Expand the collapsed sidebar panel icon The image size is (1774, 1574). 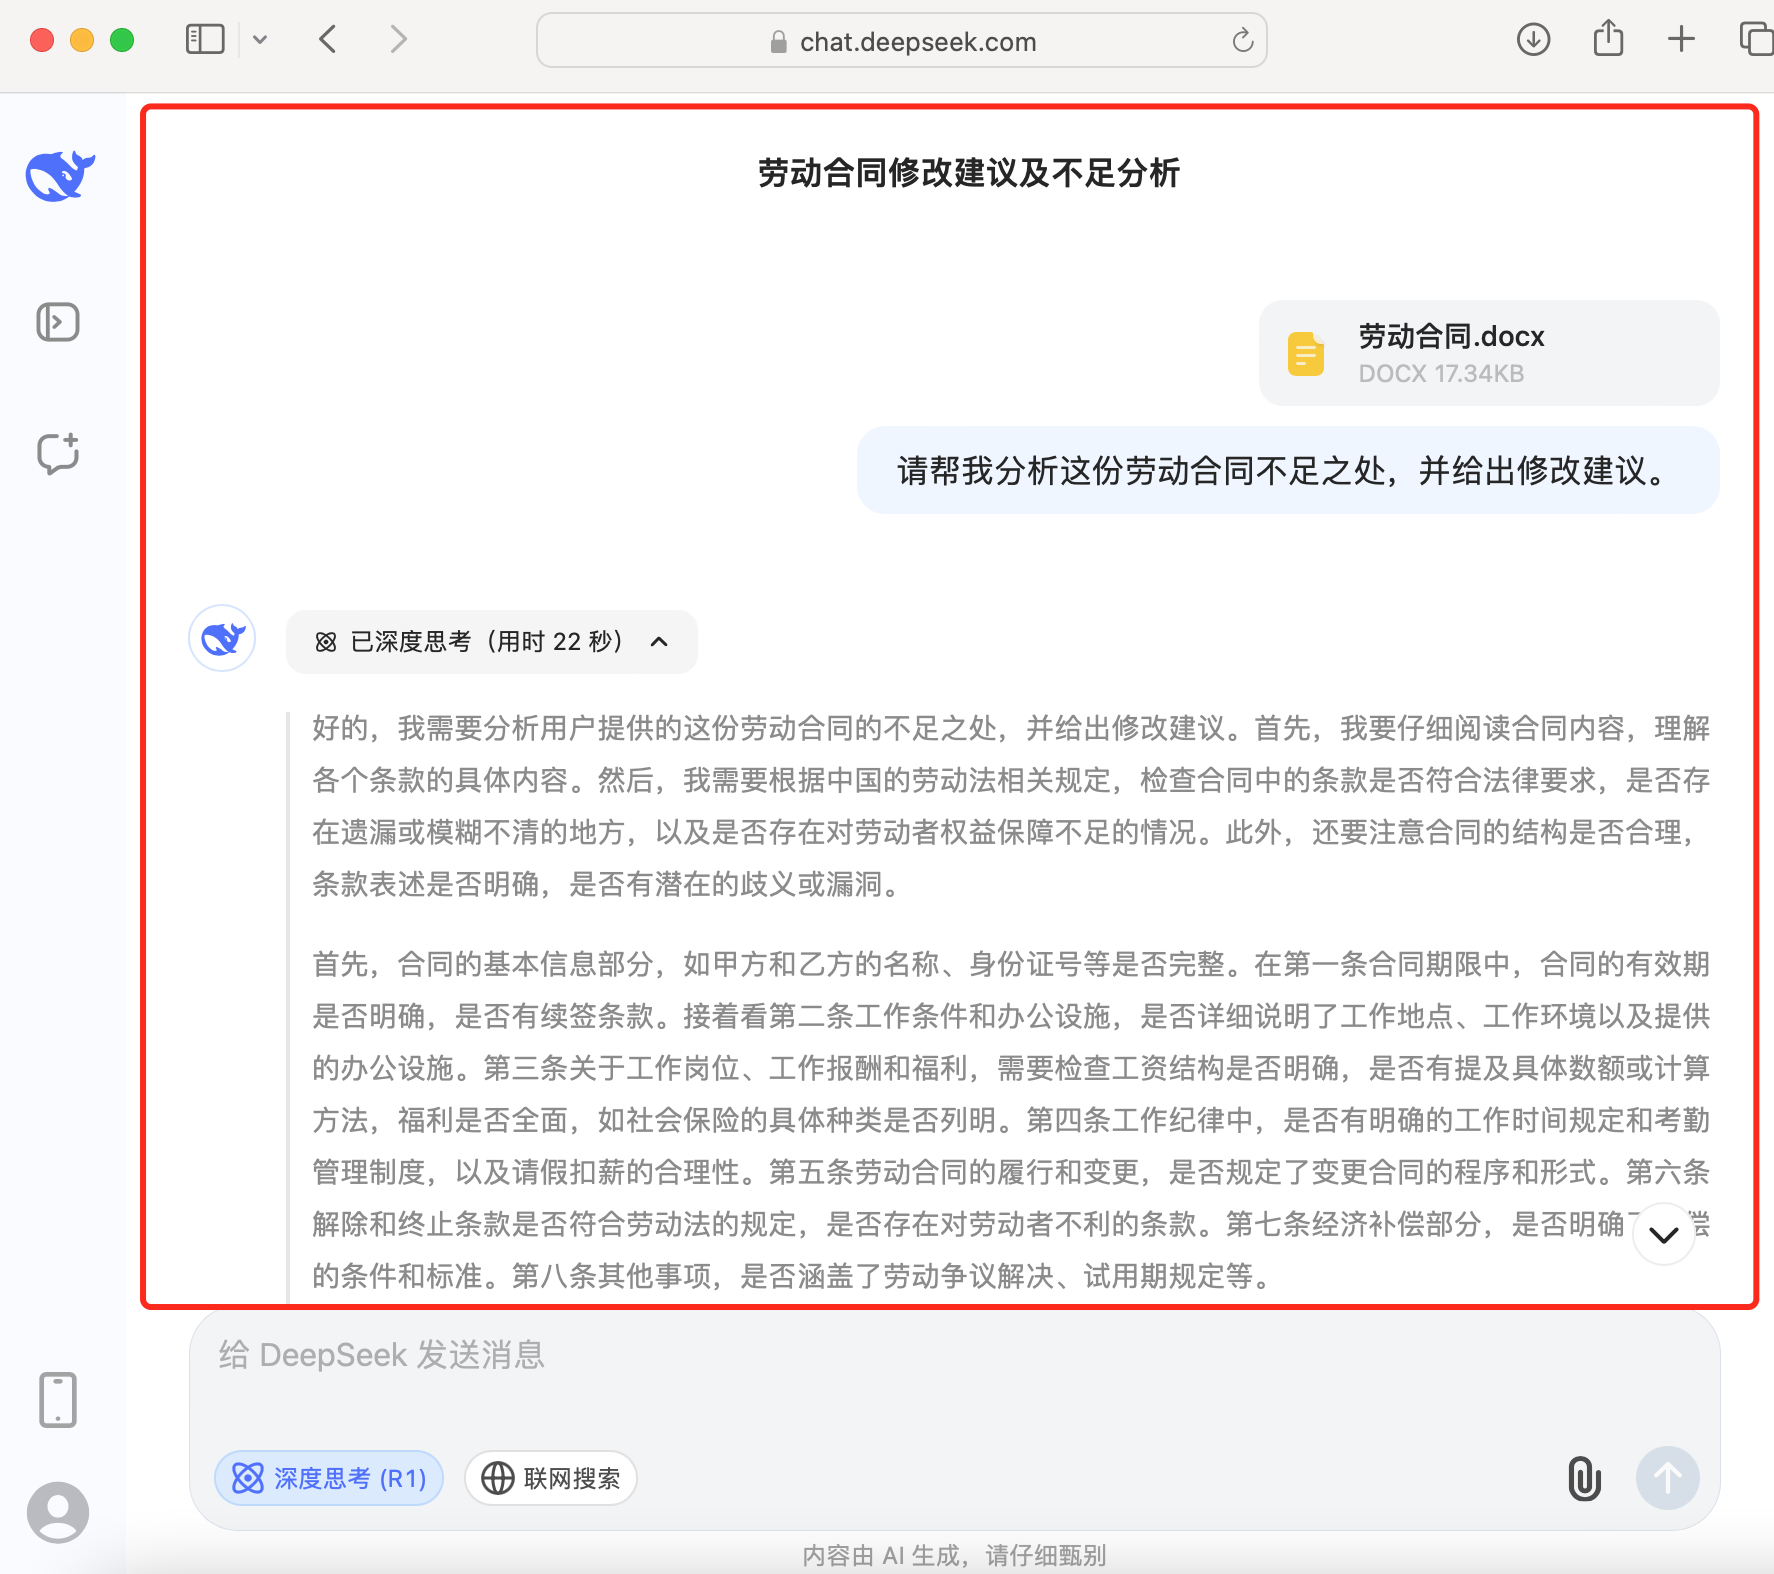(x=58, y=322)
